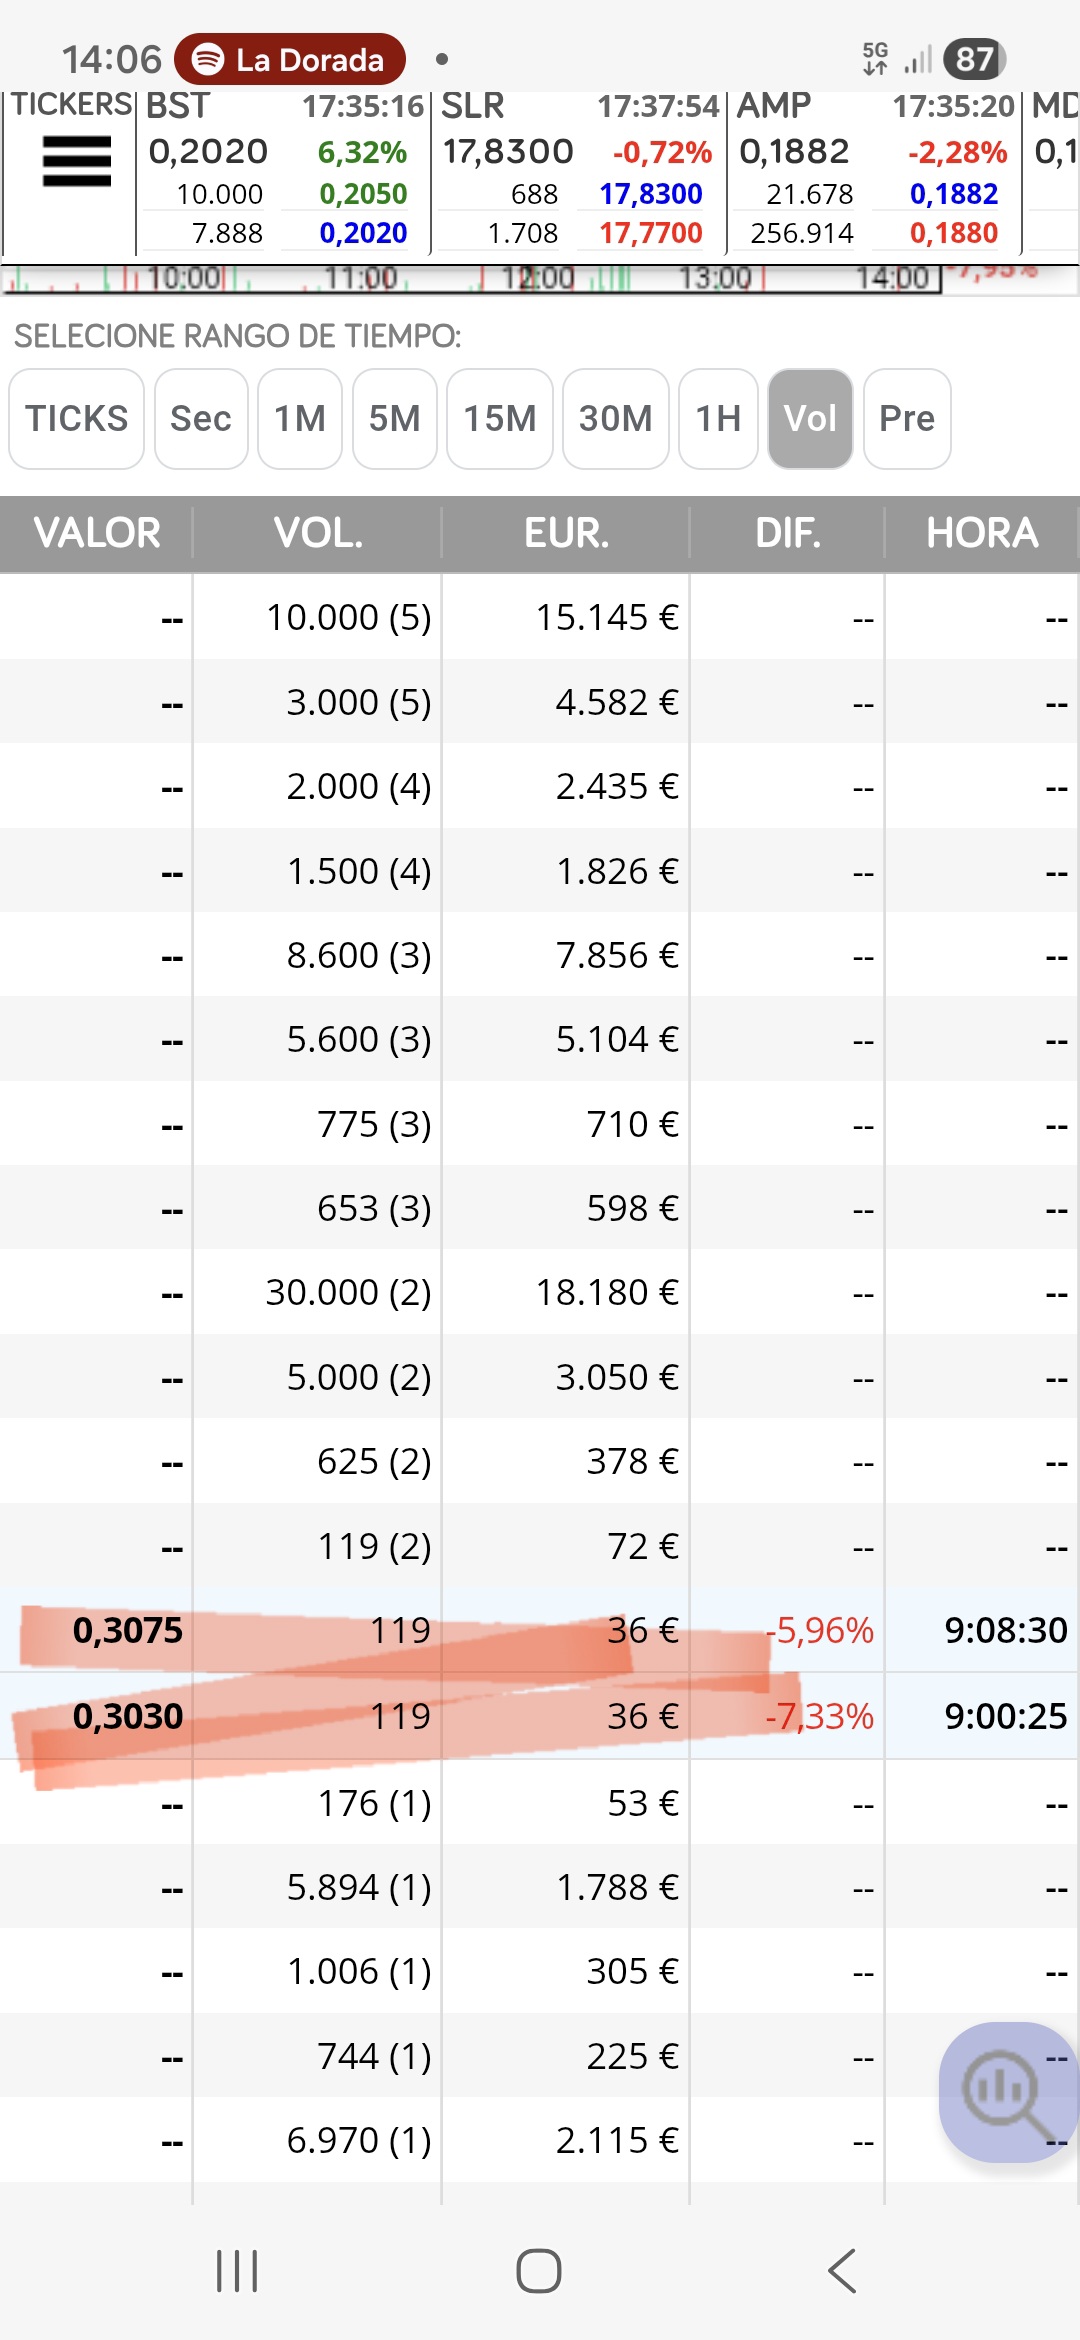Select the 1H tab

(718, 419)
